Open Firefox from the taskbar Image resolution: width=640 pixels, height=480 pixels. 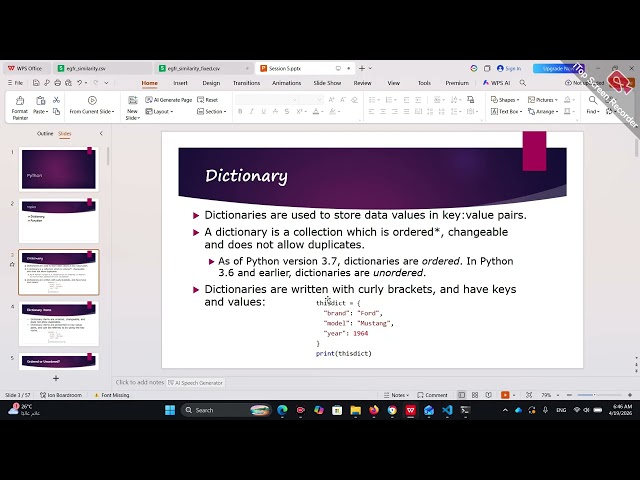373,410
